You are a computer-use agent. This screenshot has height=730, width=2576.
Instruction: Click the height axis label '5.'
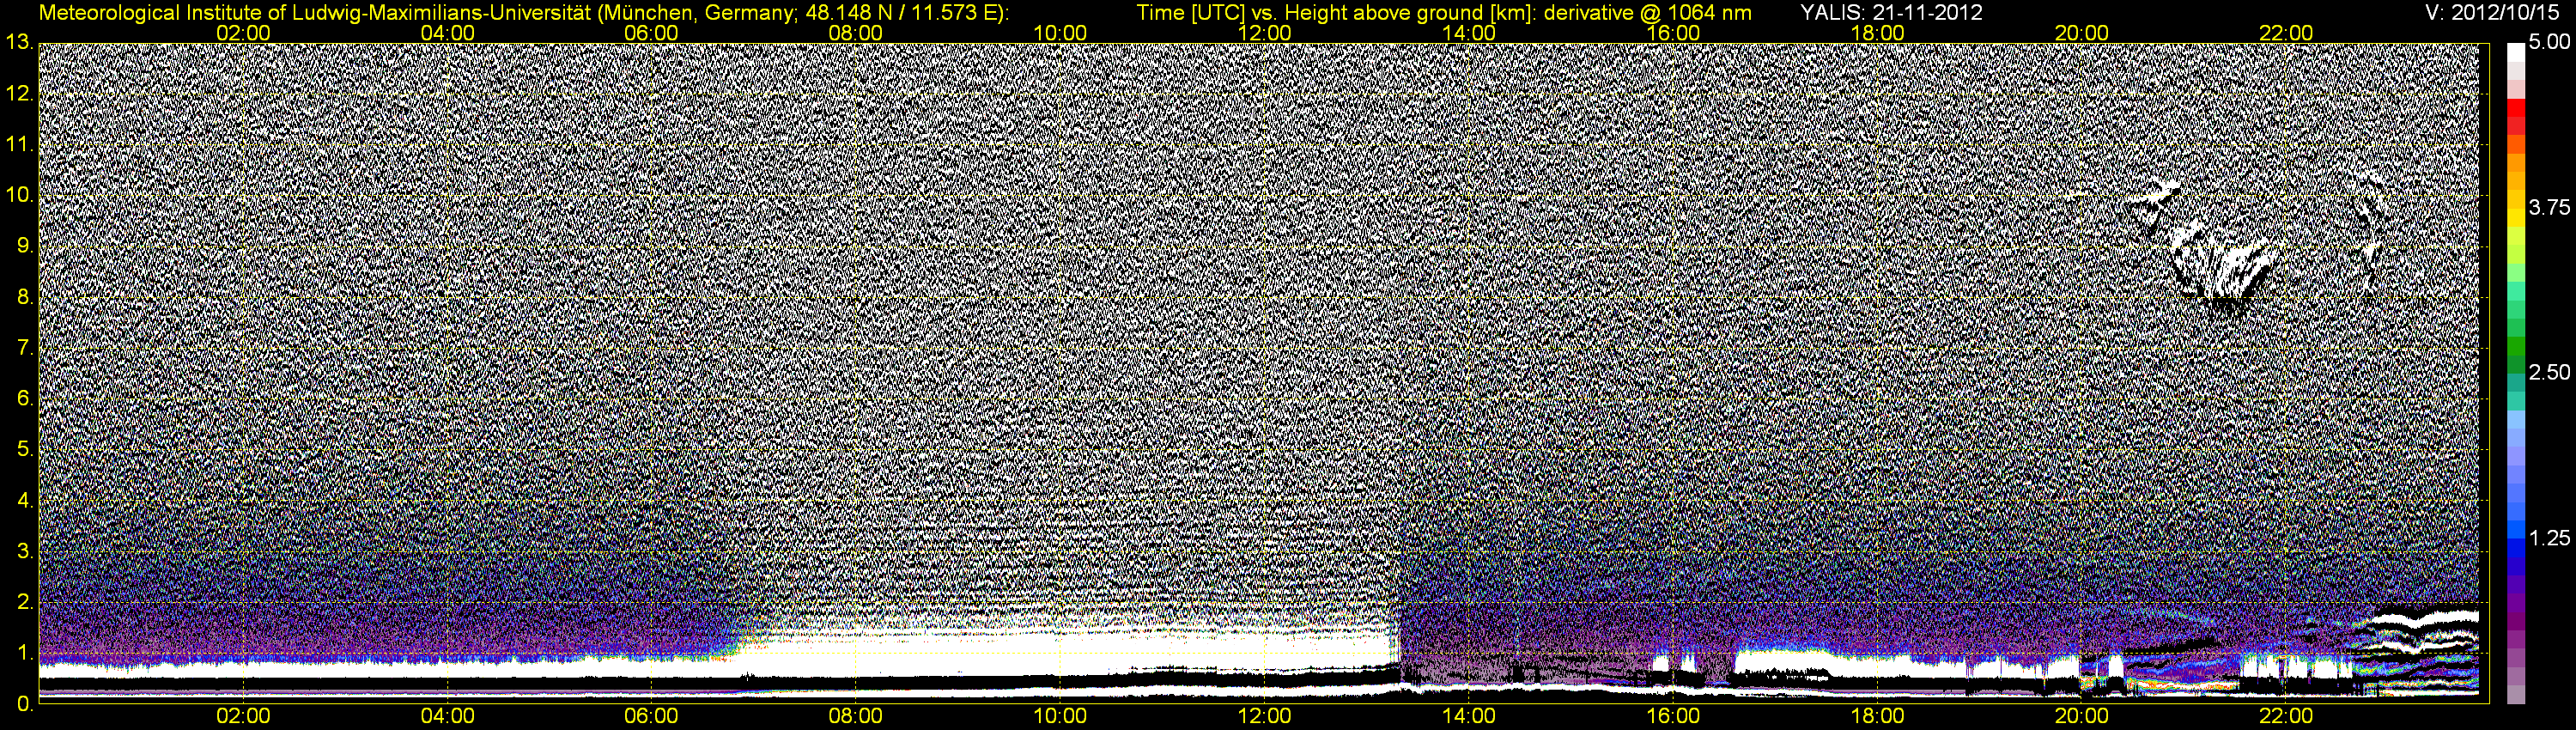tap(25, 450)
